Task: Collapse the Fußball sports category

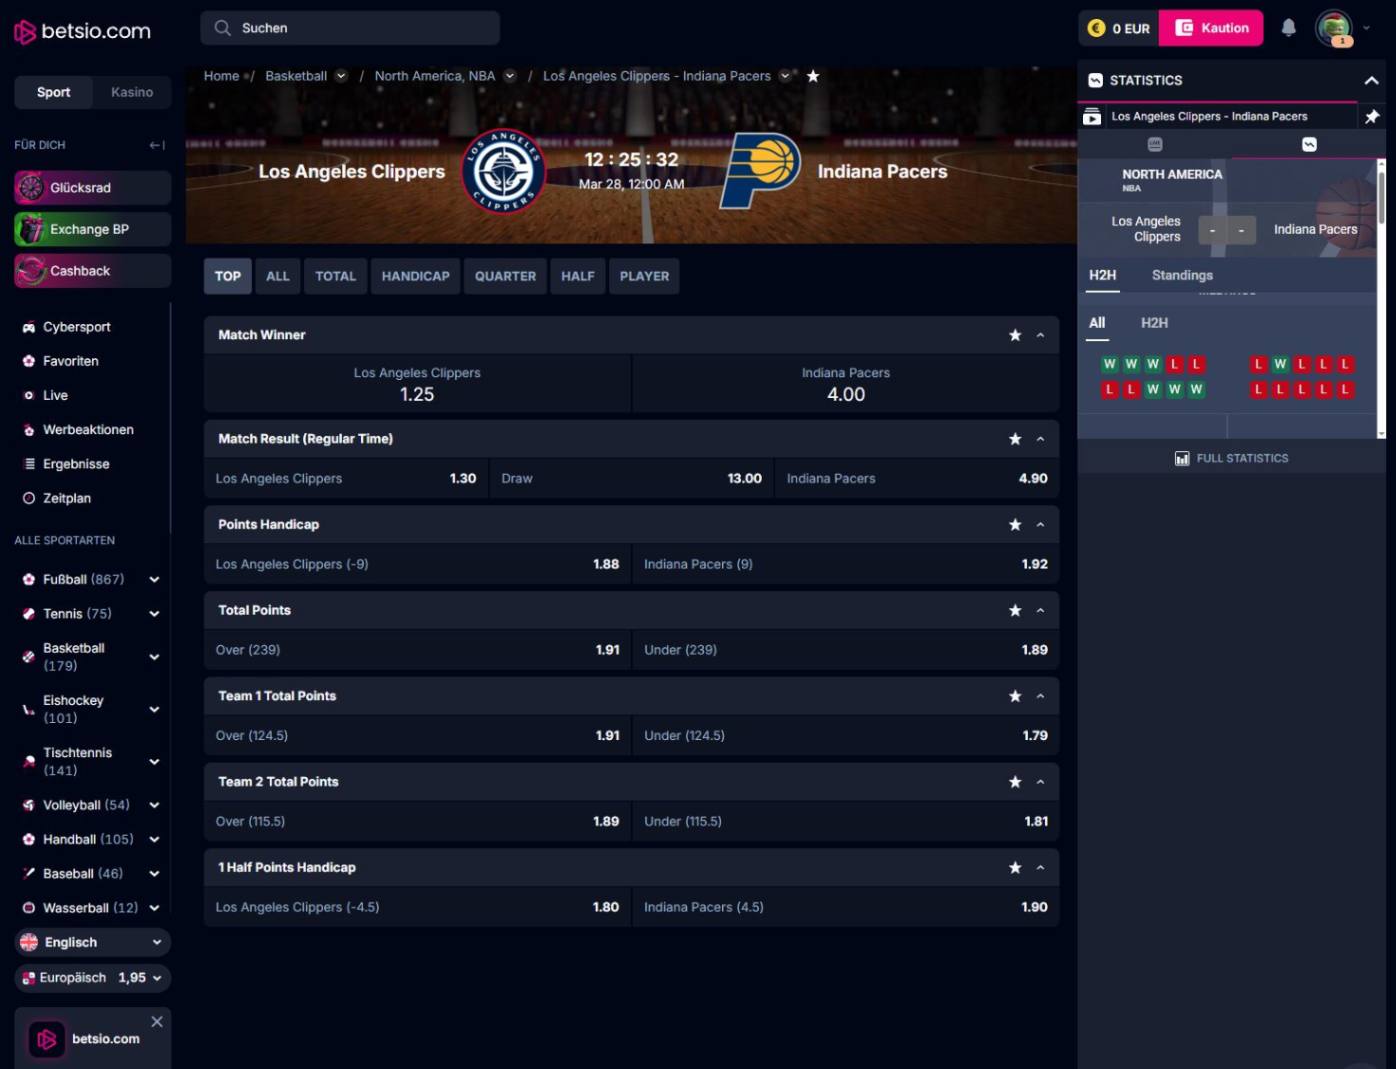Action: click(x=154, y=579)
